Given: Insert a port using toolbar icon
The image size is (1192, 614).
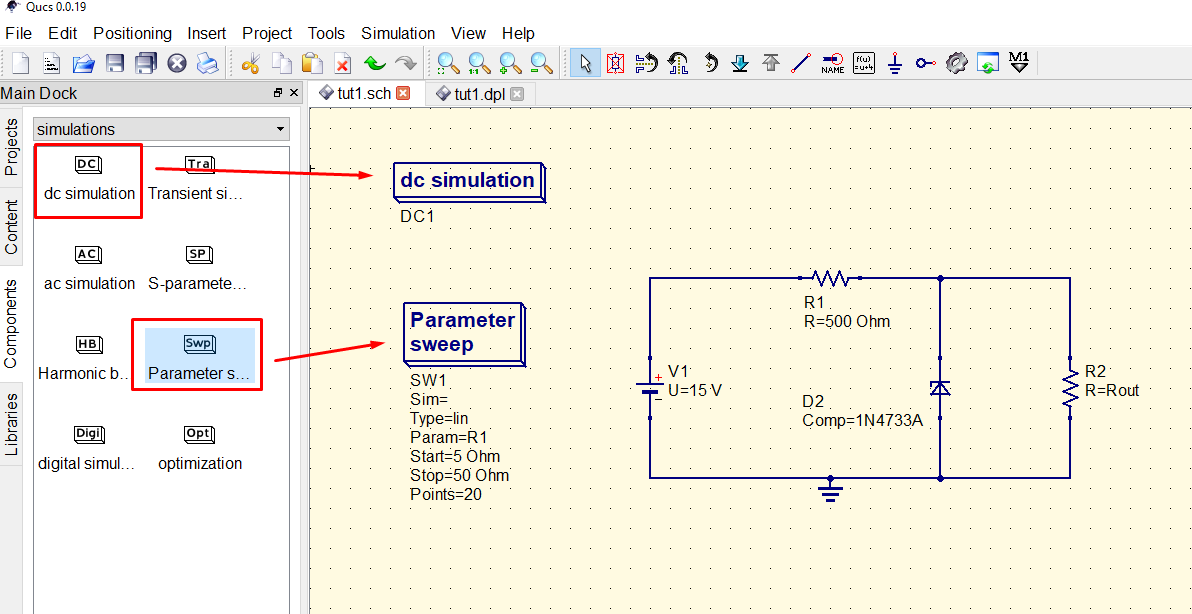Looking at the screenshot, I should (x=926, y=63).
